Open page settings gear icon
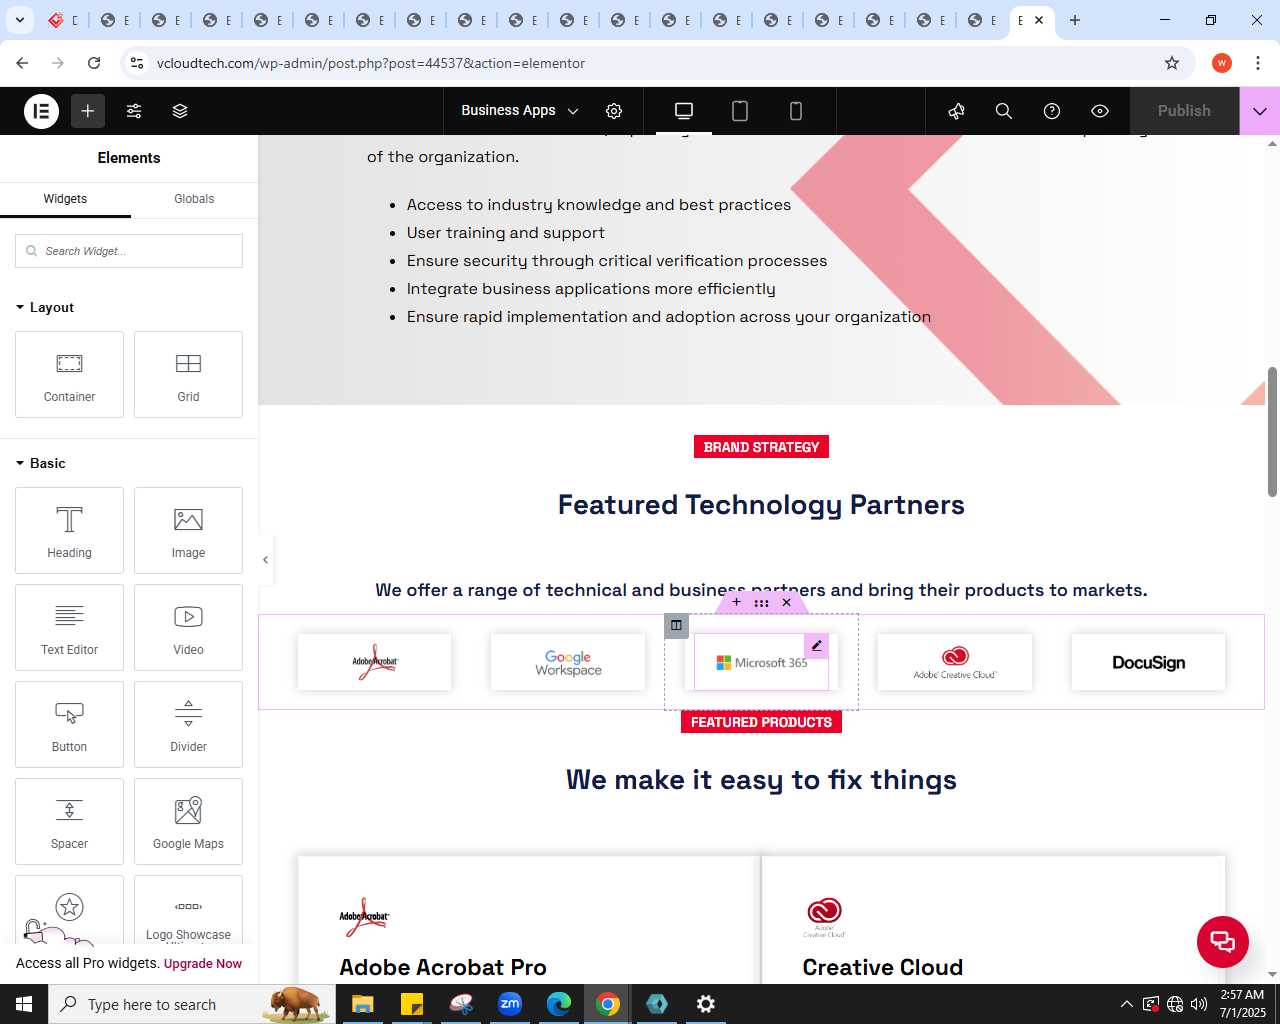This screenshot has width=1280, height=1024. (614, 111)
